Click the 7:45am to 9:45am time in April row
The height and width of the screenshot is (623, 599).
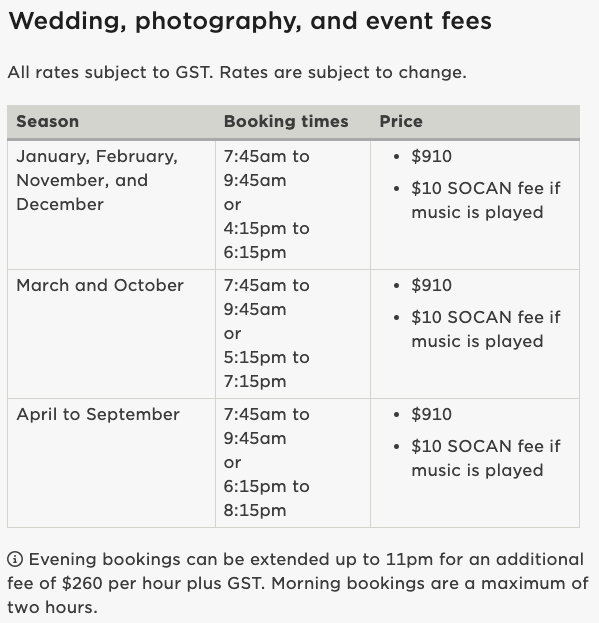266,427
